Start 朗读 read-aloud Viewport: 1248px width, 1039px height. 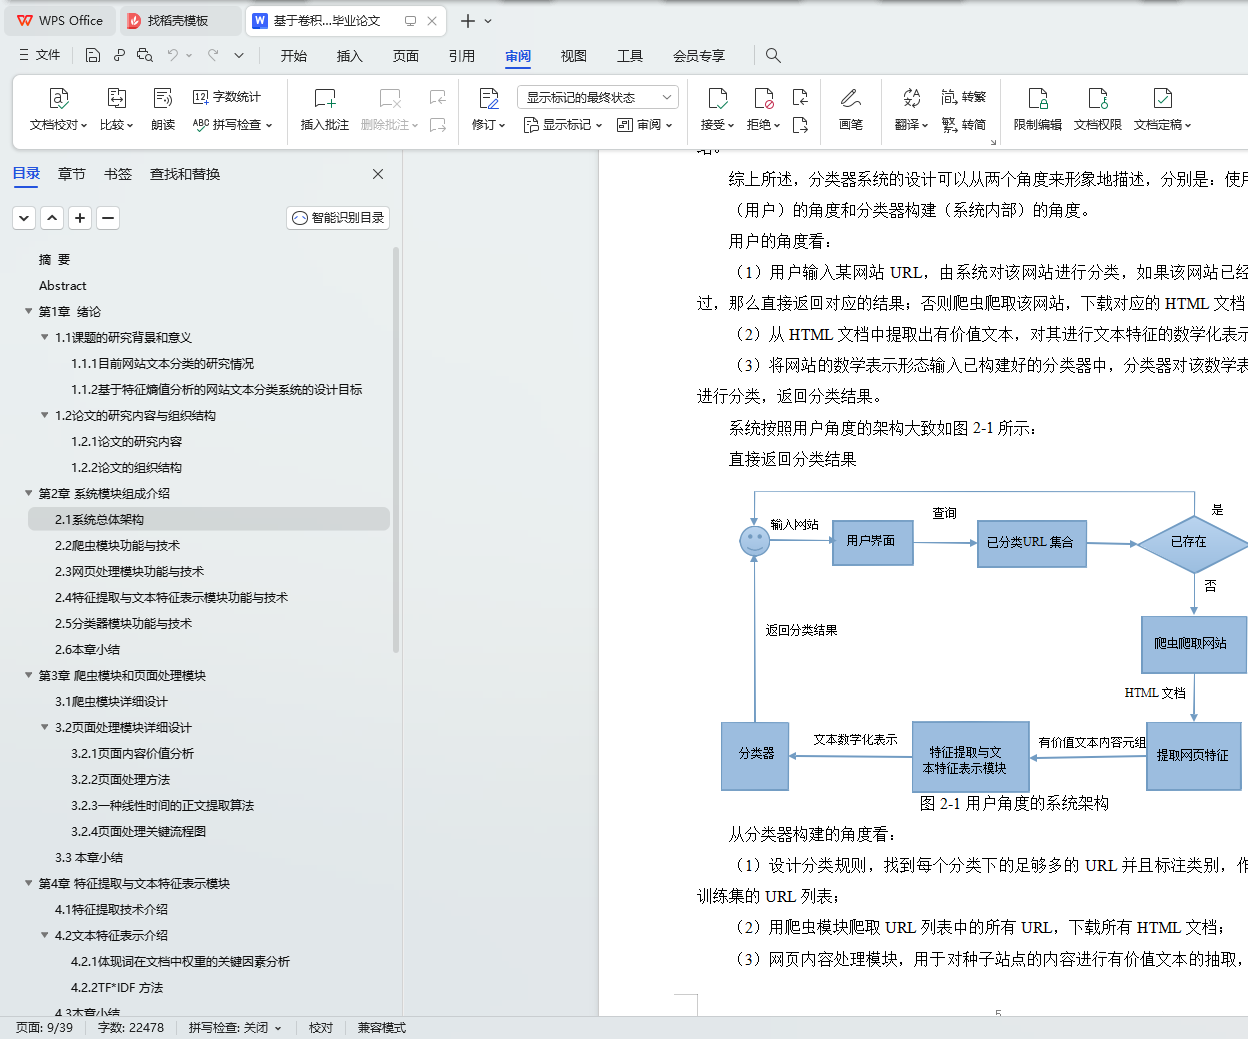(x=163, y=109)
